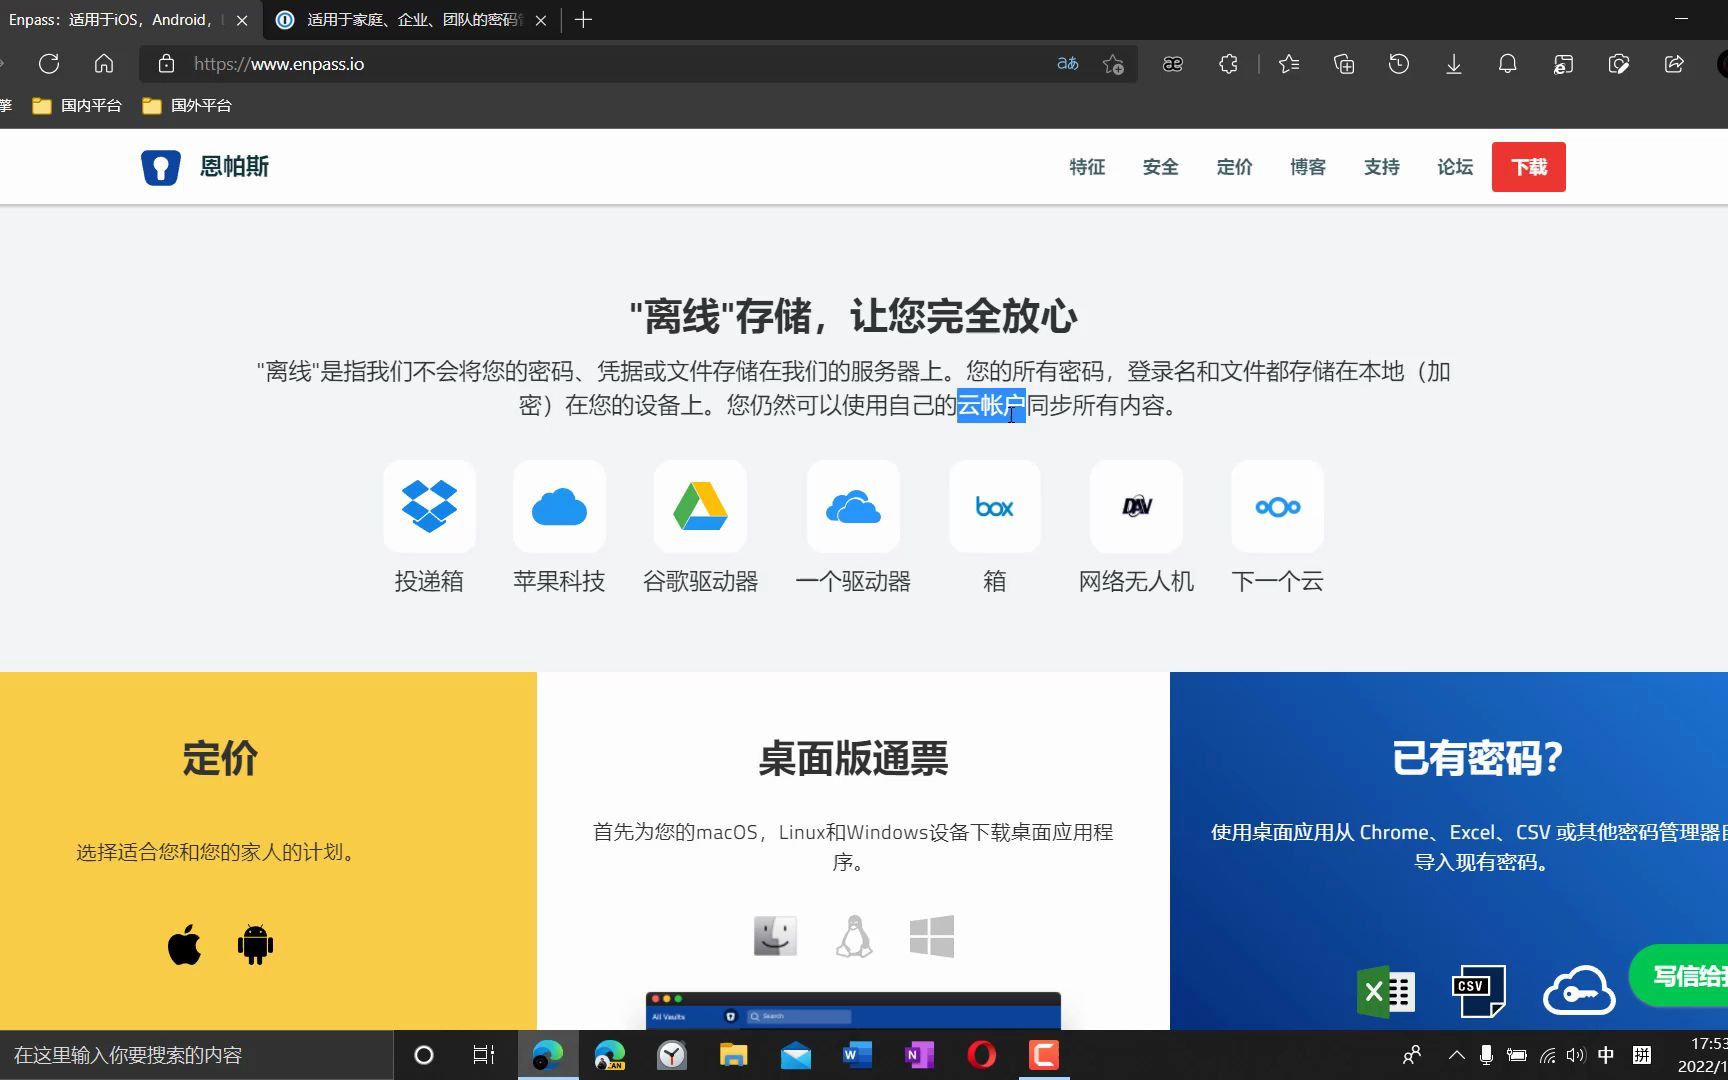
Task: Click the Nextcloud icon above 下一个云
Action: pos(1277,507)
